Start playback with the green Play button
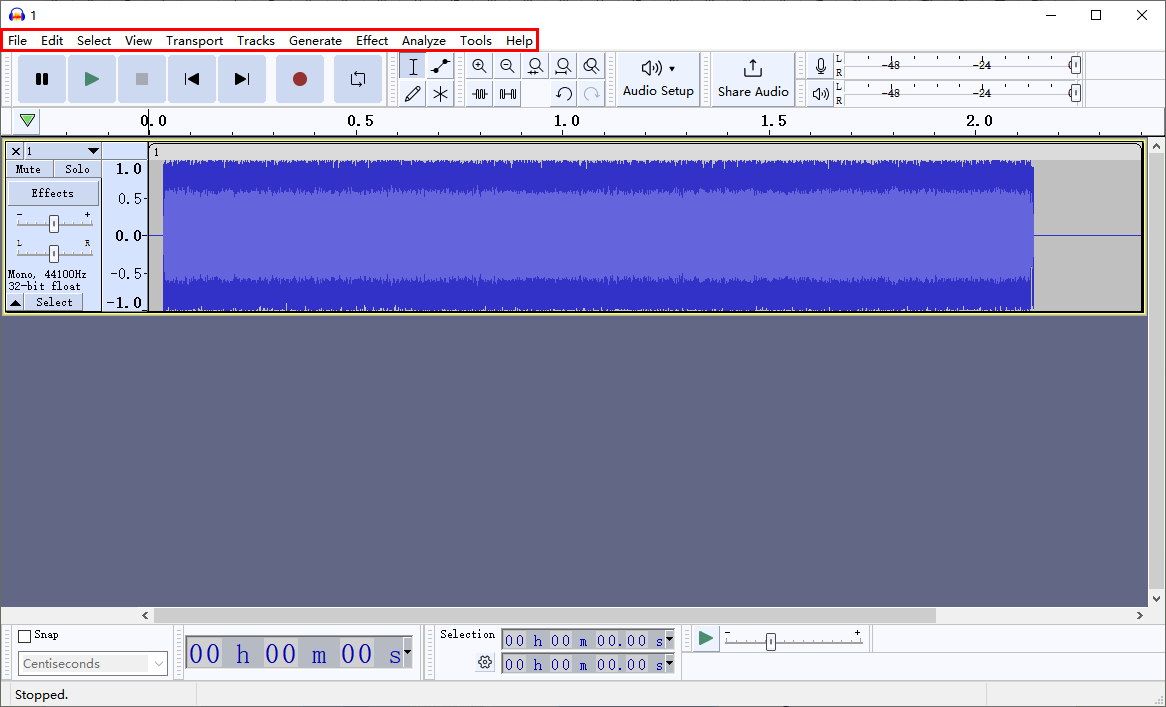This screenshot has width=1166, height=707. [91, 79]
